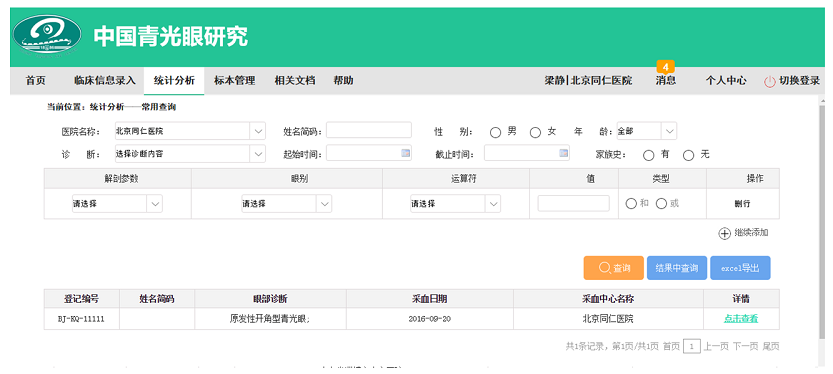Click the China Glaucoma Study logo
The width and height of the screenshot is (833, 374).
point(47,37)
